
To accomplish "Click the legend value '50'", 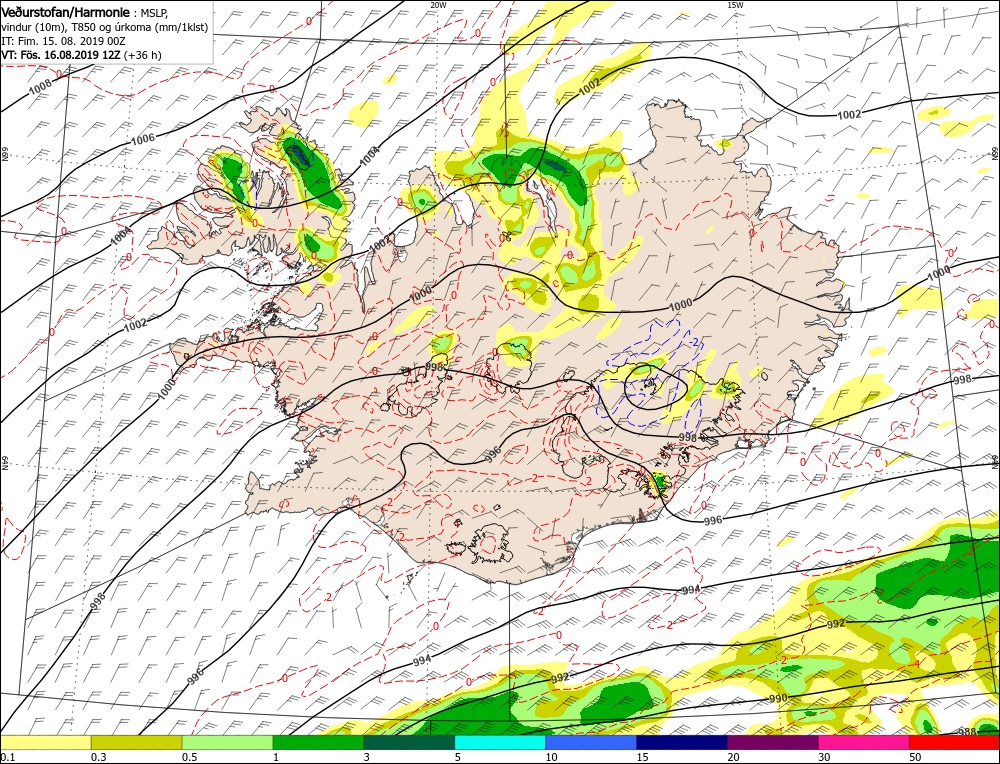I will (x=915, y=757).
